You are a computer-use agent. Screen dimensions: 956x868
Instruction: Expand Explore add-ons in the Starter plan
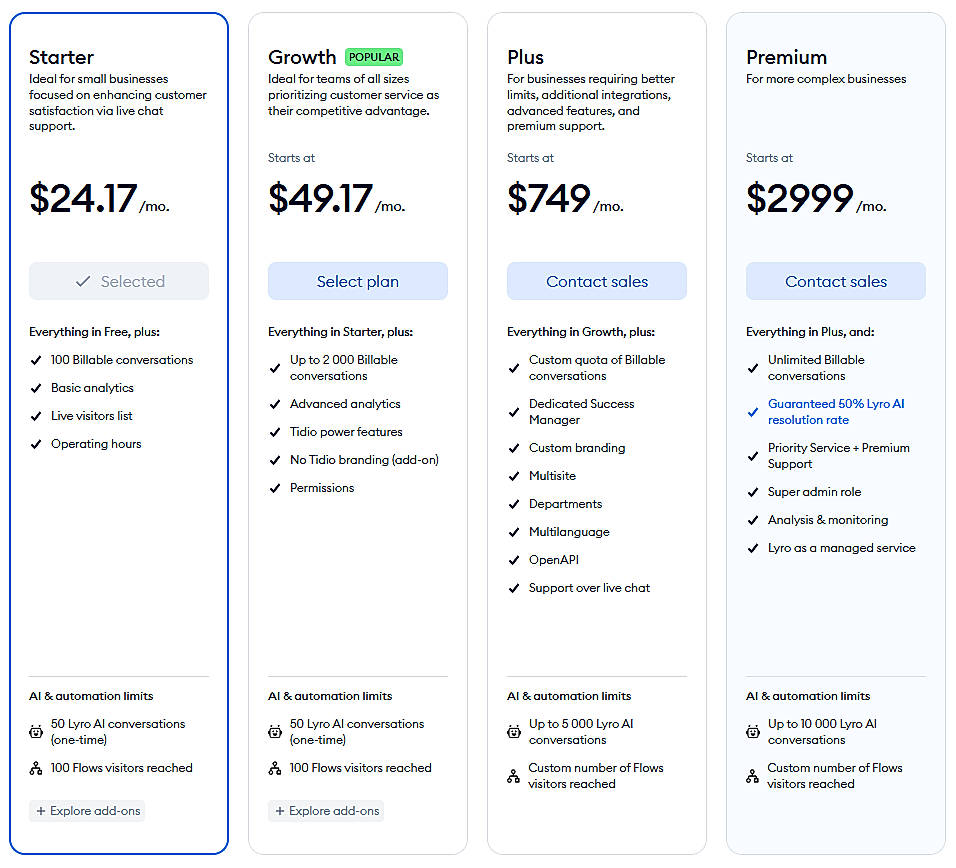(x=88, y=811)
